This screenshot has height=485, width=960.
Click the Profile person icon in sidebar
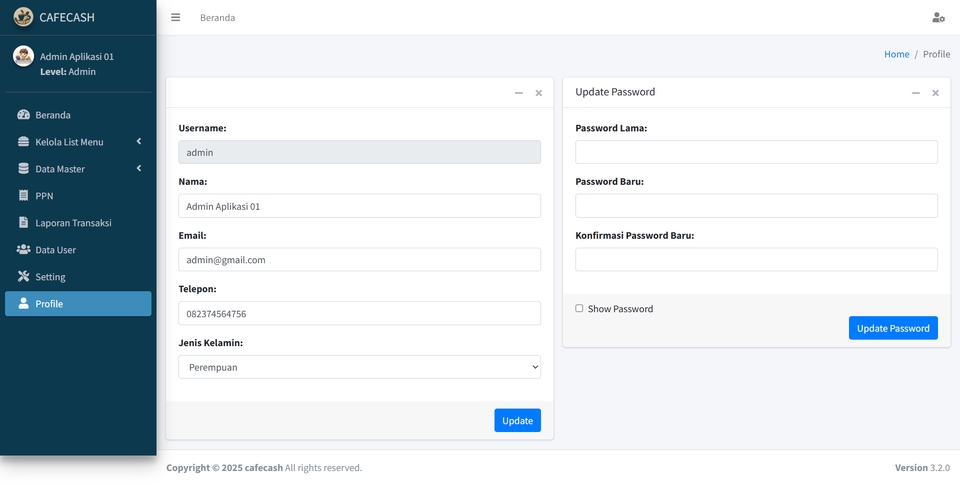(x=23, y=303)
